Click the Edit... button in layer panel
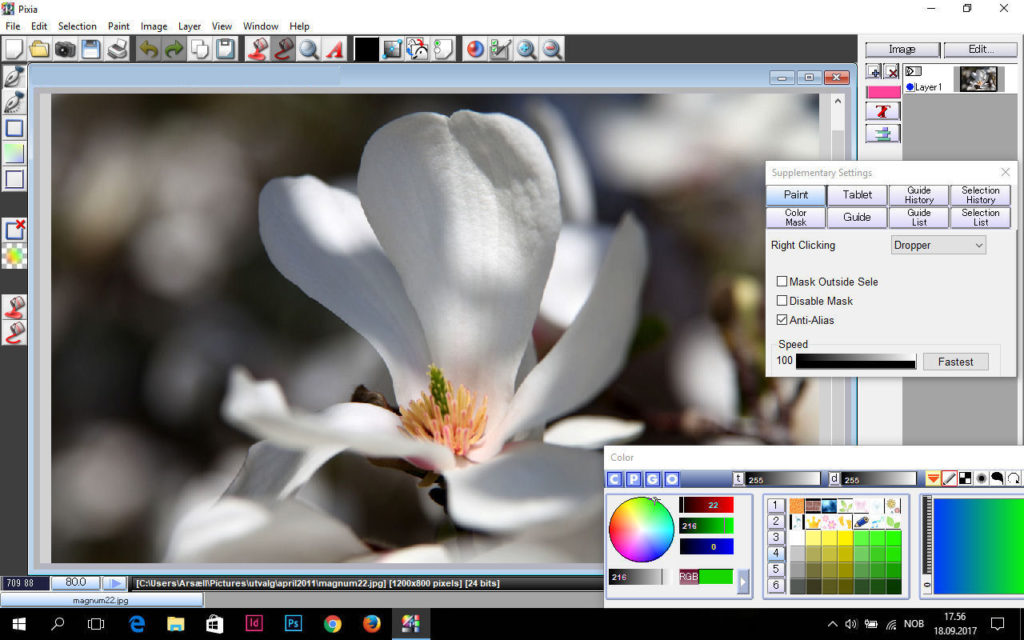The width and height of the screenshot is (1024, 640). tap(980, 49)
